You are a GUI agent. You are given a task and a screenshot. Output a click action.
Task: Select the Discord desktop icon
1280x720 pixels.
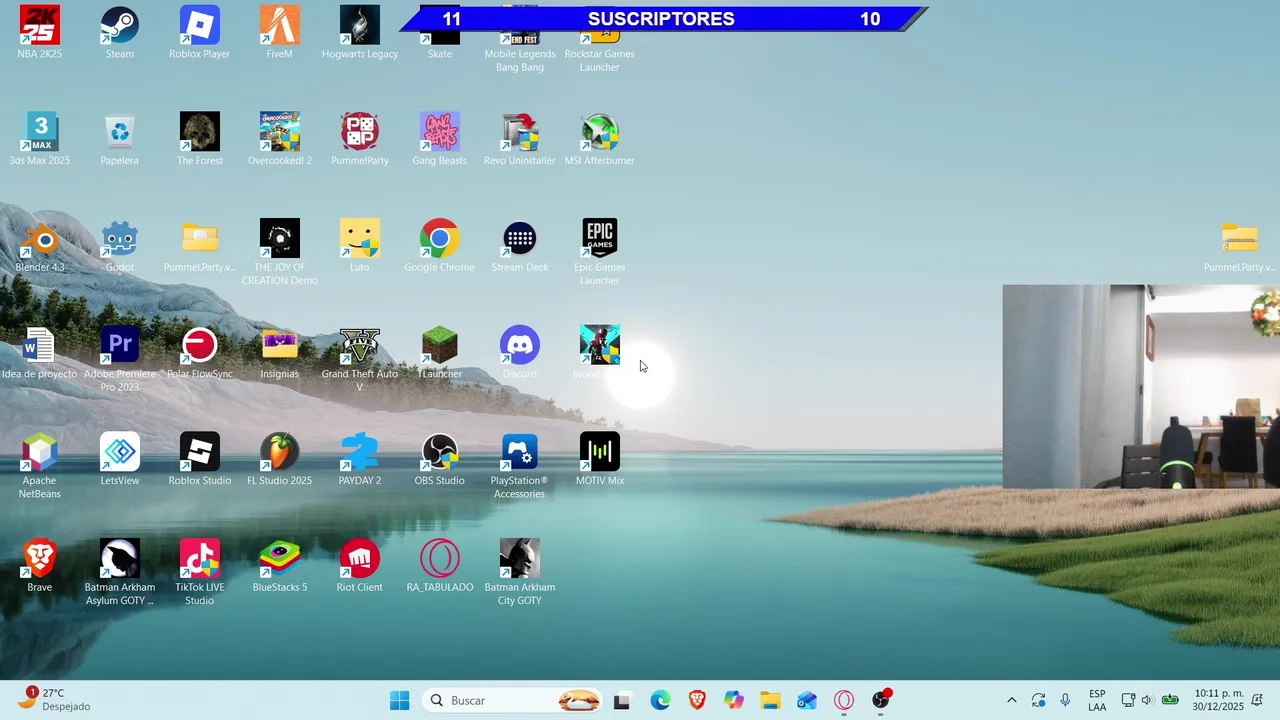pos(520,346)
